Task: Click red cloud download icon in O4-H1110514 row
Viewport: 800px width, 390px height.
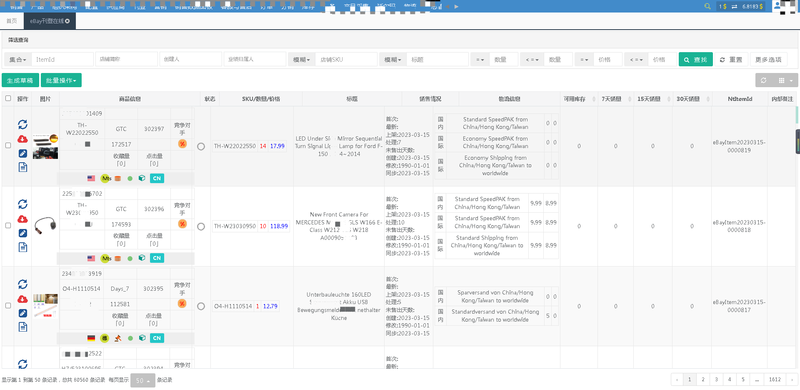Action: tap(22, 299)
